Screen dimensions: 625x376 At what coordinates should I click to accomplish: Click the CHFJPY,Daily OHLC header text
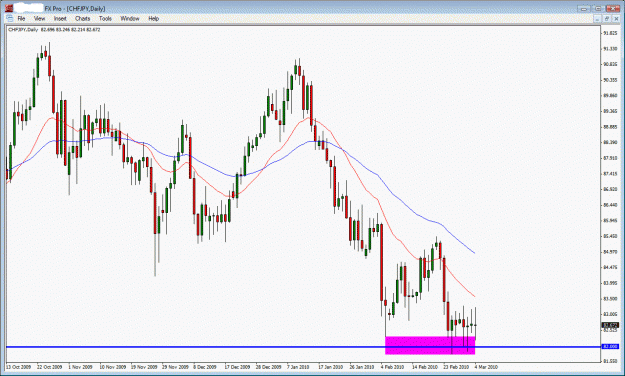[x=55, y=30]
